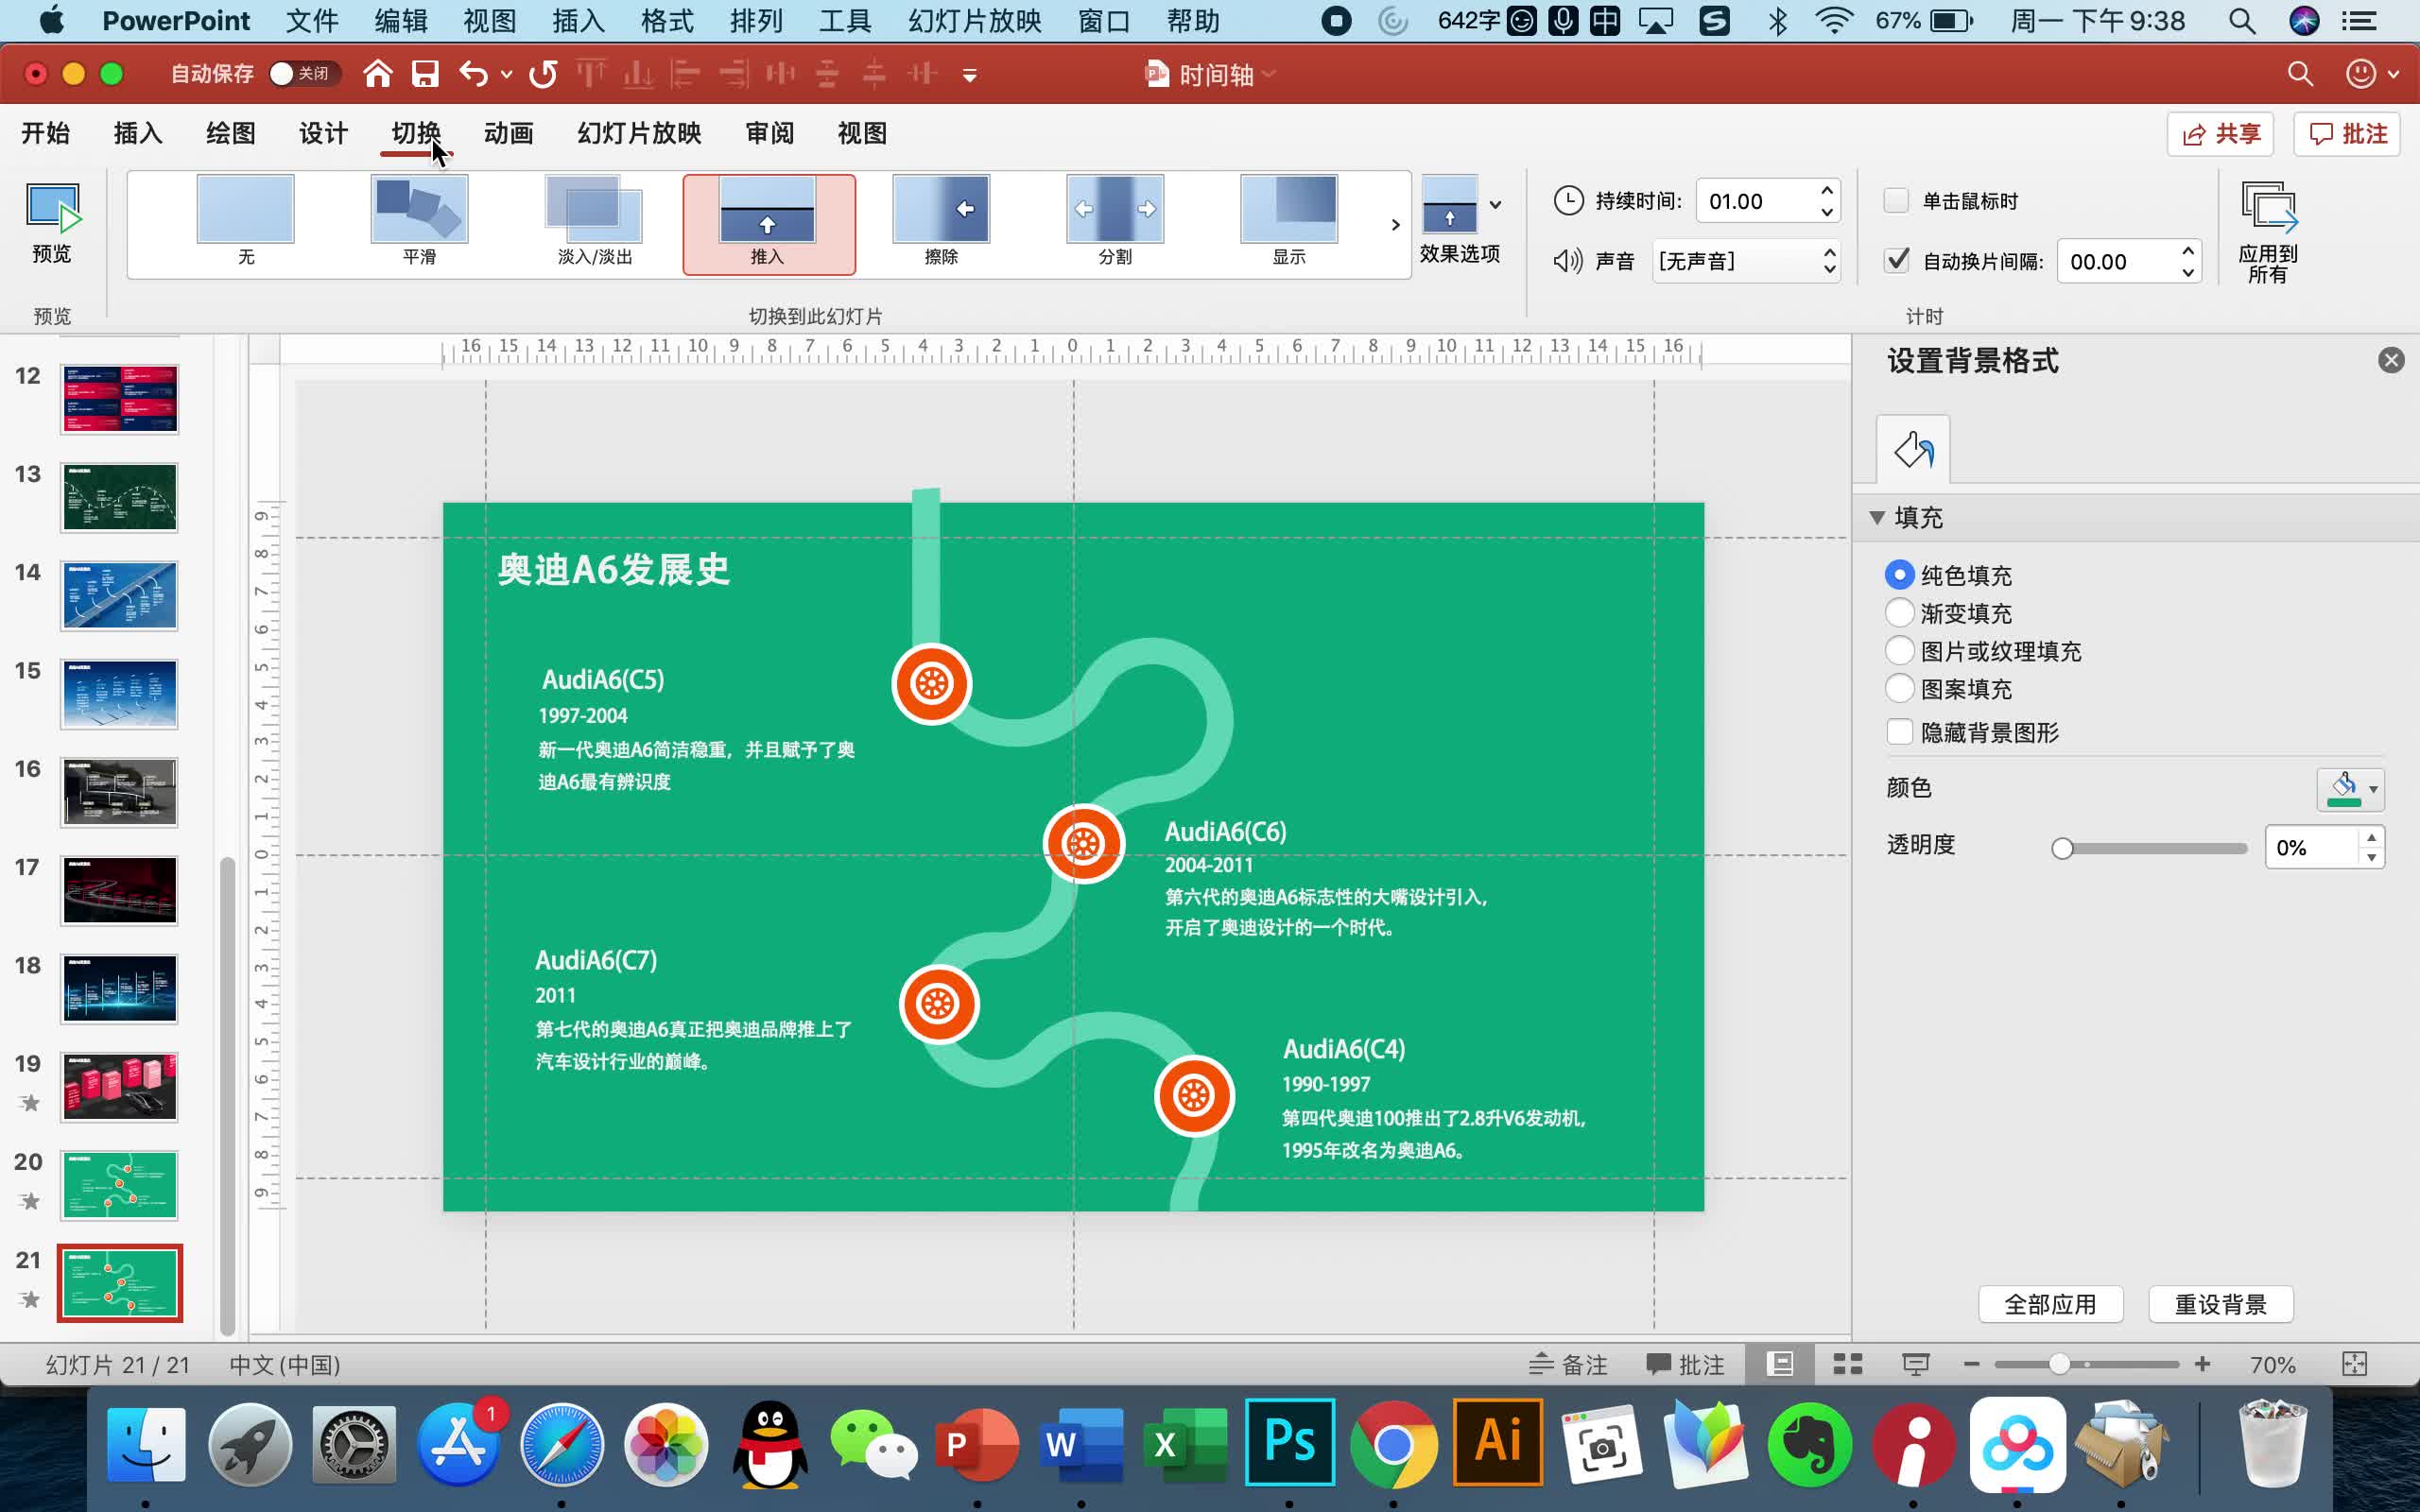Click the zoom slider in status bar
This screenshot has width=2420, height=1512.
(2086, 1364)
